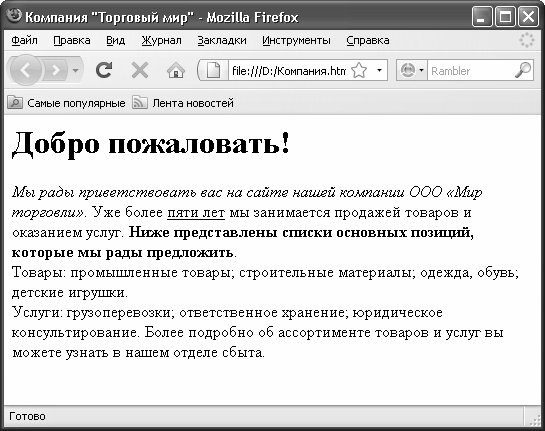
Task: Click the page identity icon in address bar
Action: pyautogui.click(x=213, y=70)
